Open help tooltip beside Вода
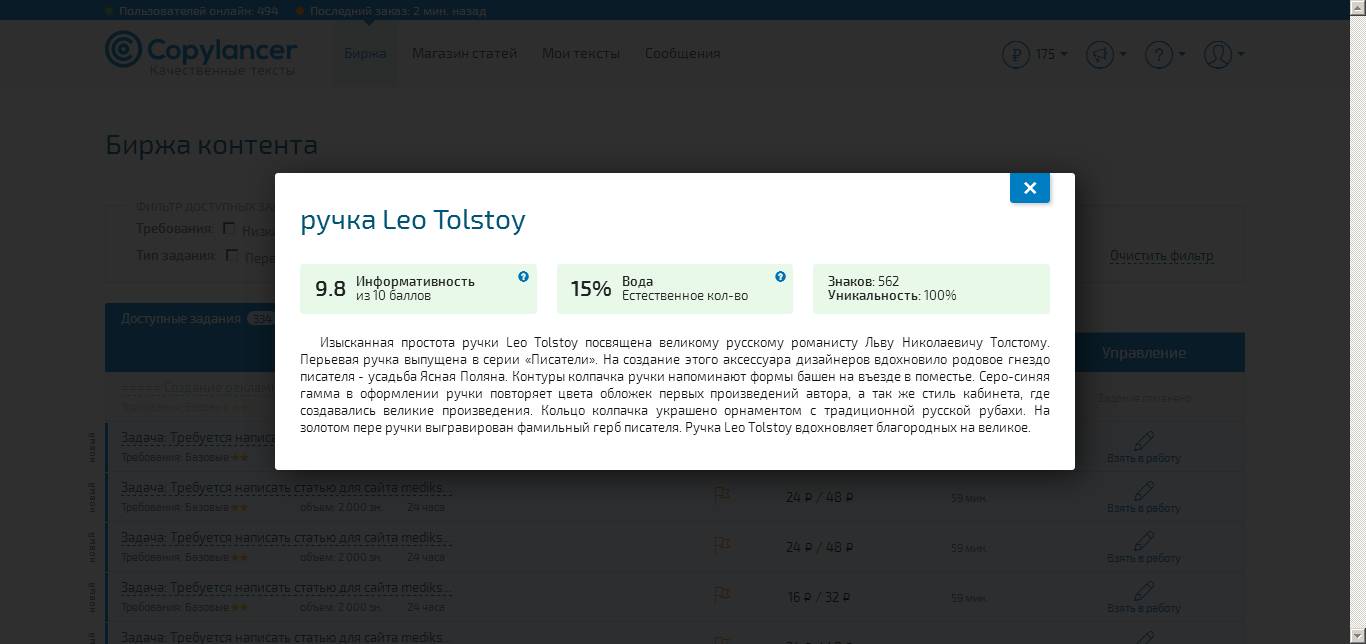The image size is (1366, 644). click(780, 277)
